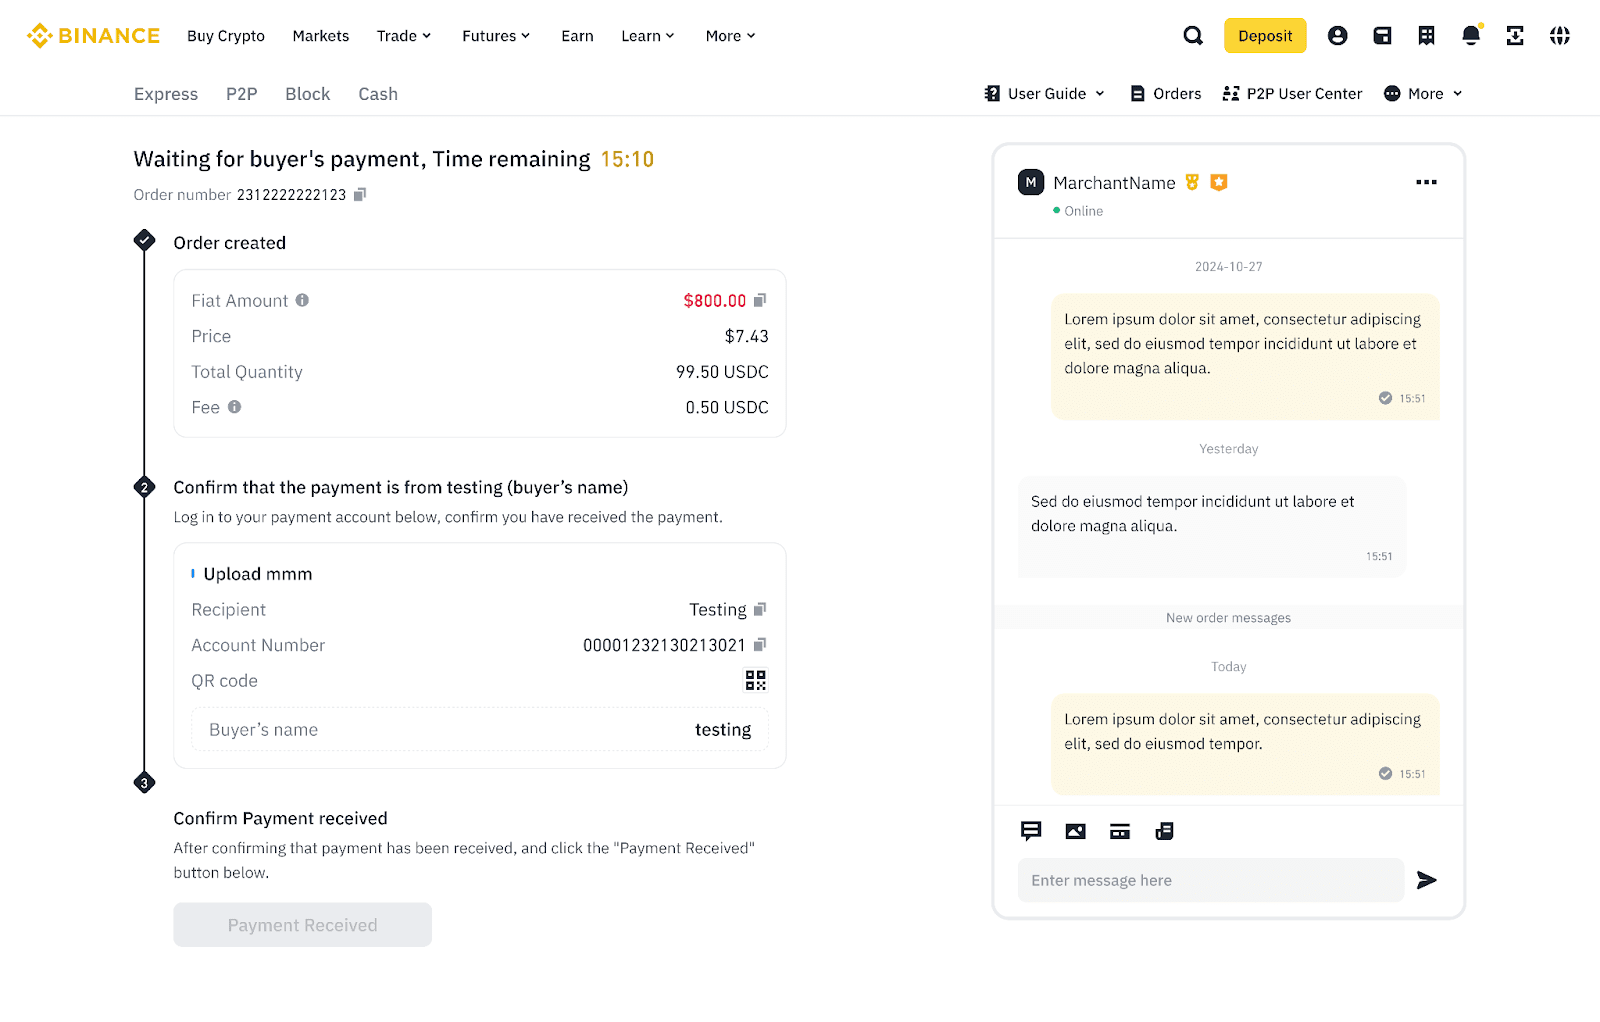Expand the Trade dropdown menu
Screen dimensions: 1600x1022
coord(404,36)
